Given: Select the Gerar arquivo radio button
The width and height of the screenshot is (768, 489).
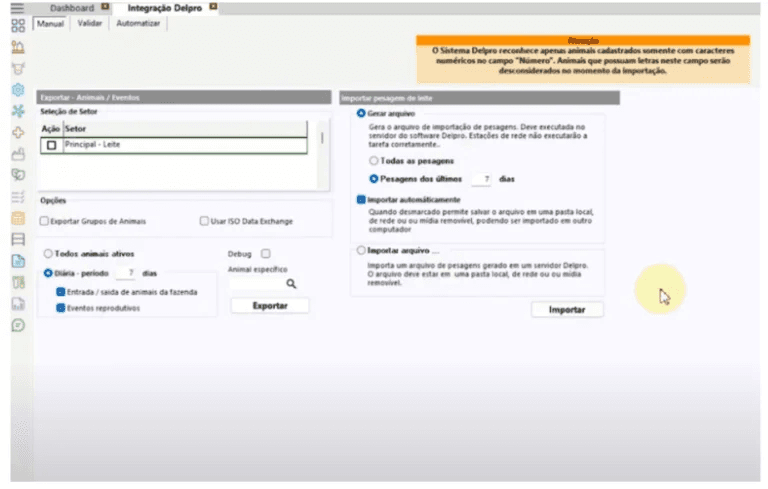Looking at the screenshot, I should pyautogui.click(x=361, y=114).
